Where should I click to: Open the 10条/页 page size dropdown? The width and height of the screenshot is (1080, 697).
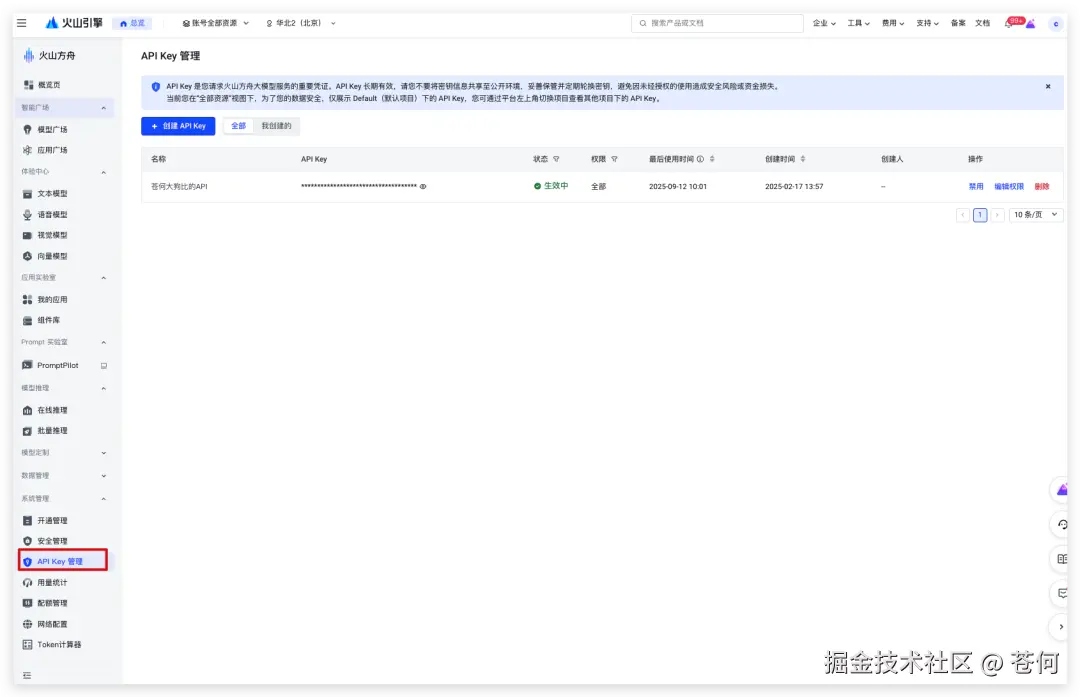point(1035,214)
